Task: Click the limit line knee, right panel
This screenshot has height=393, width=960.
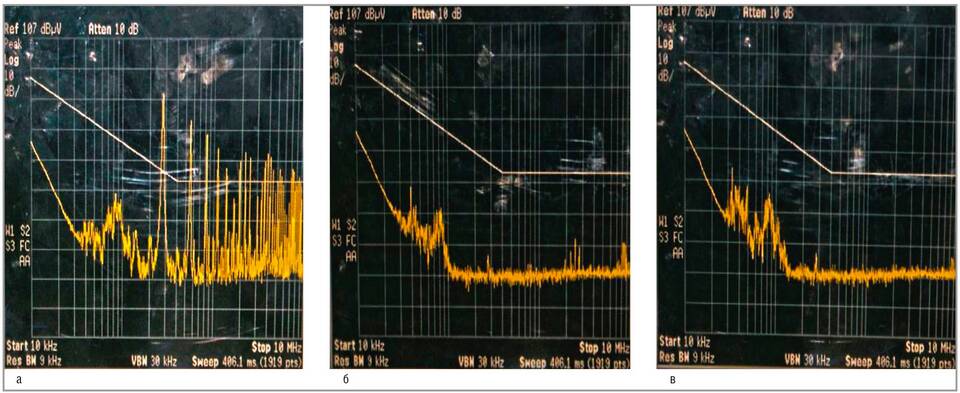Action: (831, 173)
